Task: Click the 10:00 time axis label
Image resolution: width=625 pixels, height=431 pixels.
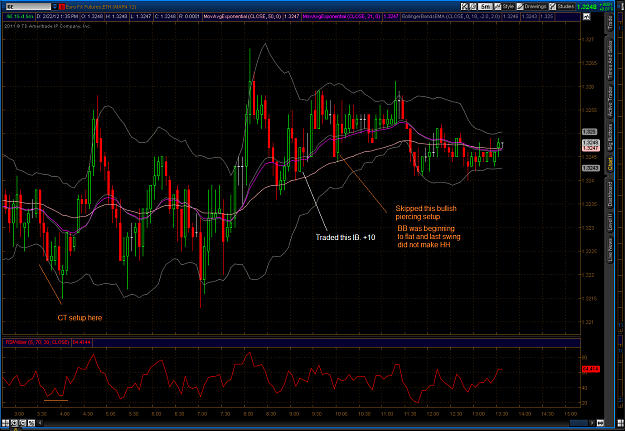Action: point(341,414)
